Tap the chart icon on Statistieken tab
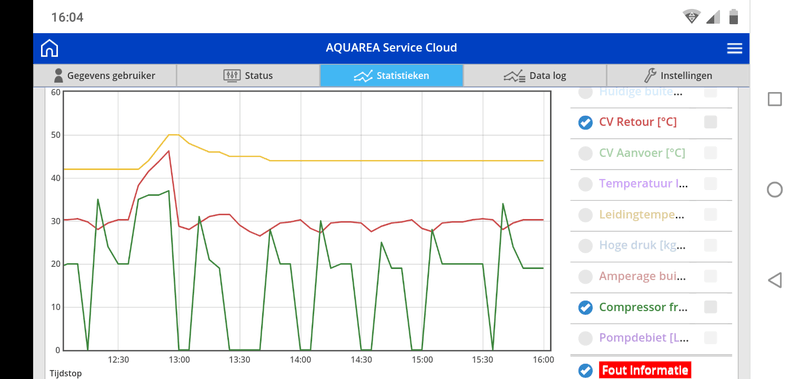This screenshot has width=800, height=379. 363,76
